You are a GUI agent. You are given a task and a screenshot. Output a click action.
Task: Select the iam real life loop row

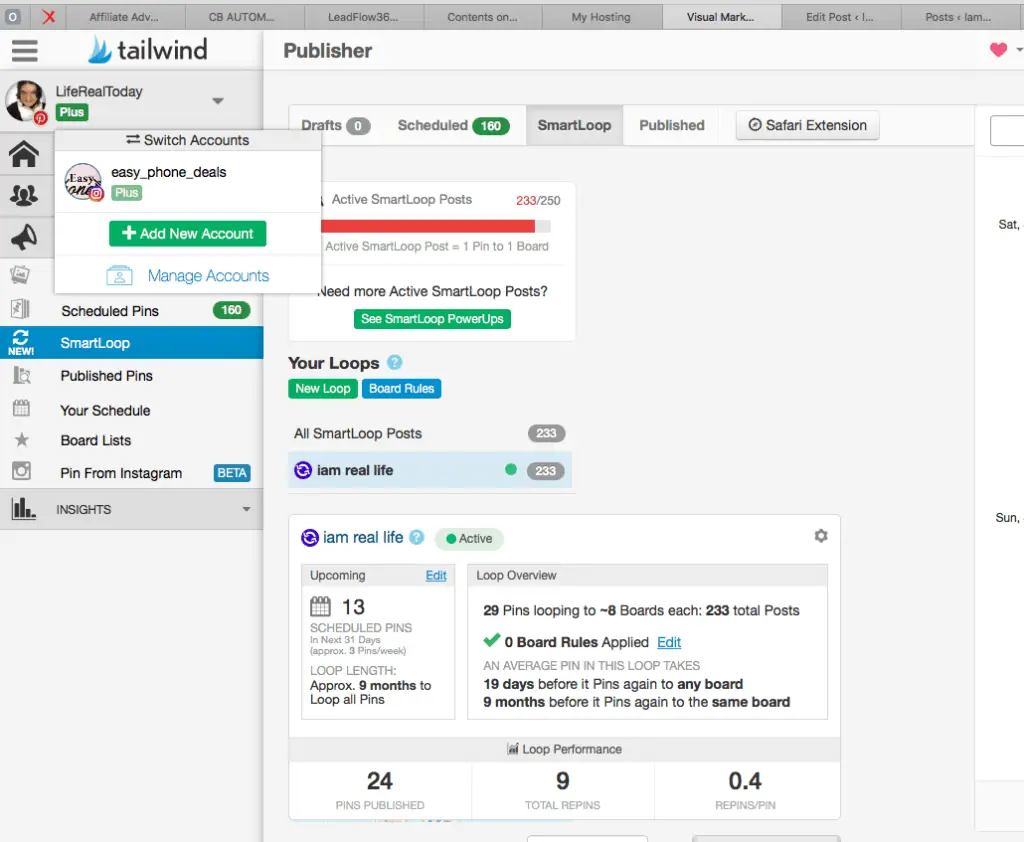(x=430, y=470)
